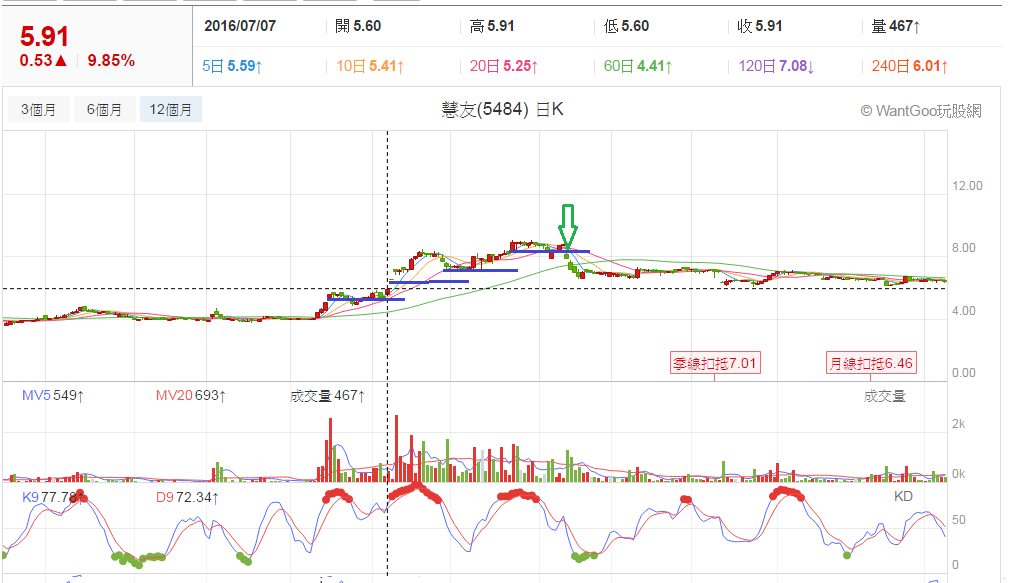Switch chart to 6個月 range

click(104, 110)
